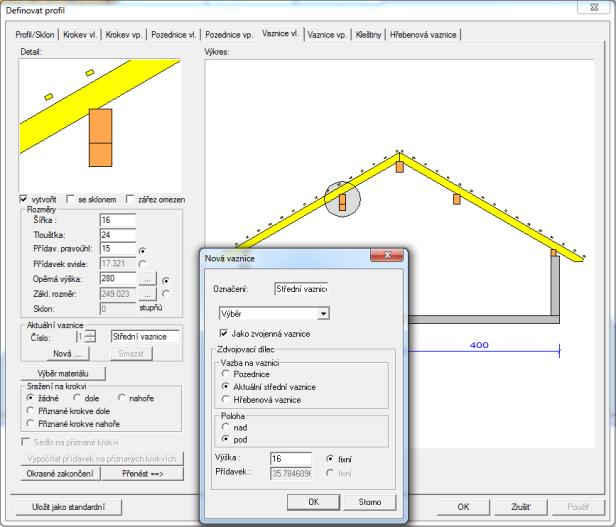The height and width of the screenshot is (527, 616).
Task: Click the Zrušit button
Action: coord(521,507)
